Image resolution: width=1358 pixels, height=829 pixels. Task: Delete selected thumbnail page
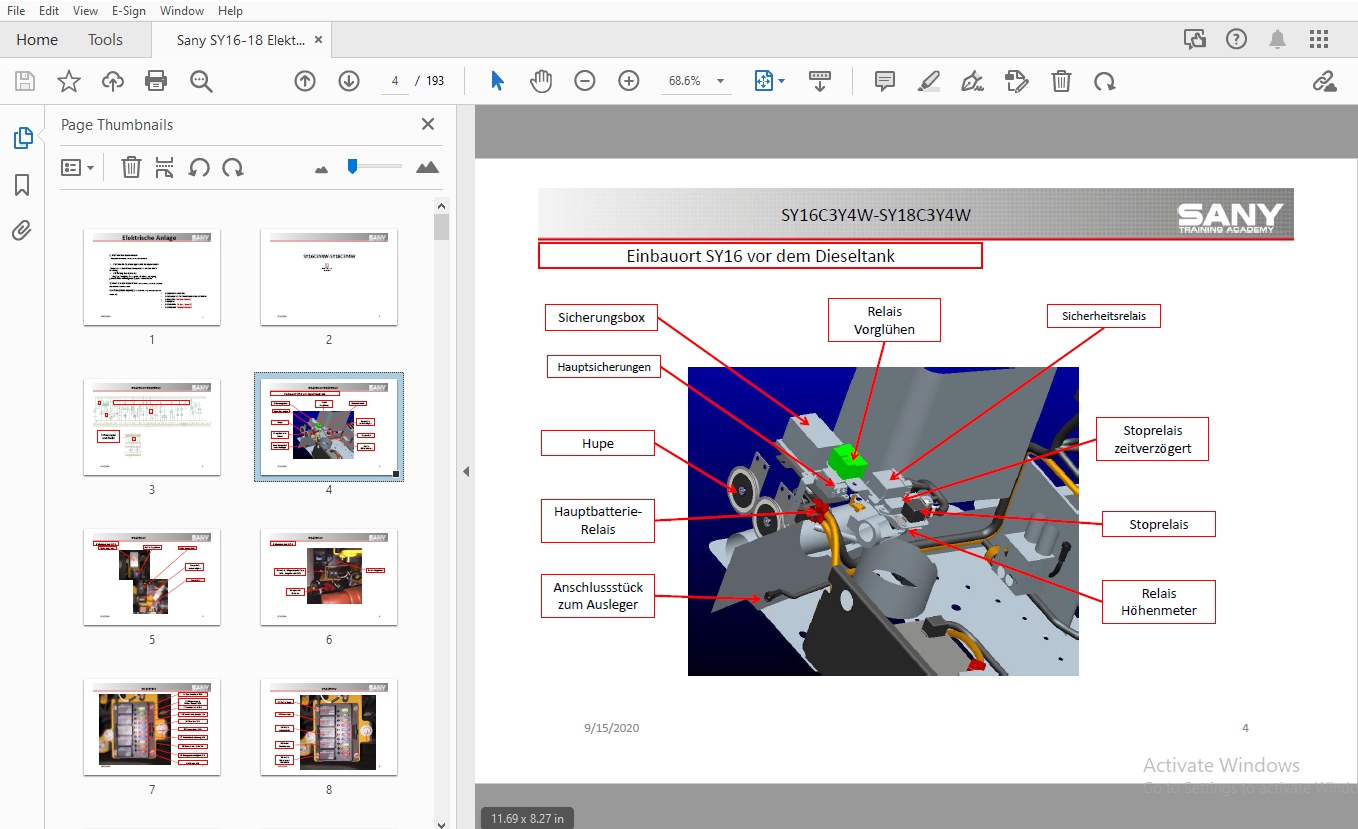(x=131, y=167)
